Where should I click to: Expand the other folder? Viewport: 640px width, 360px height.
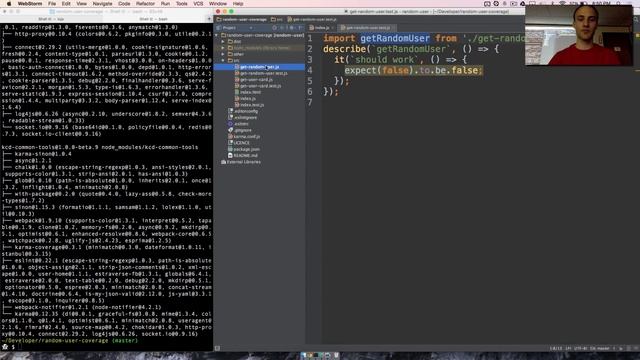point(223,54)
